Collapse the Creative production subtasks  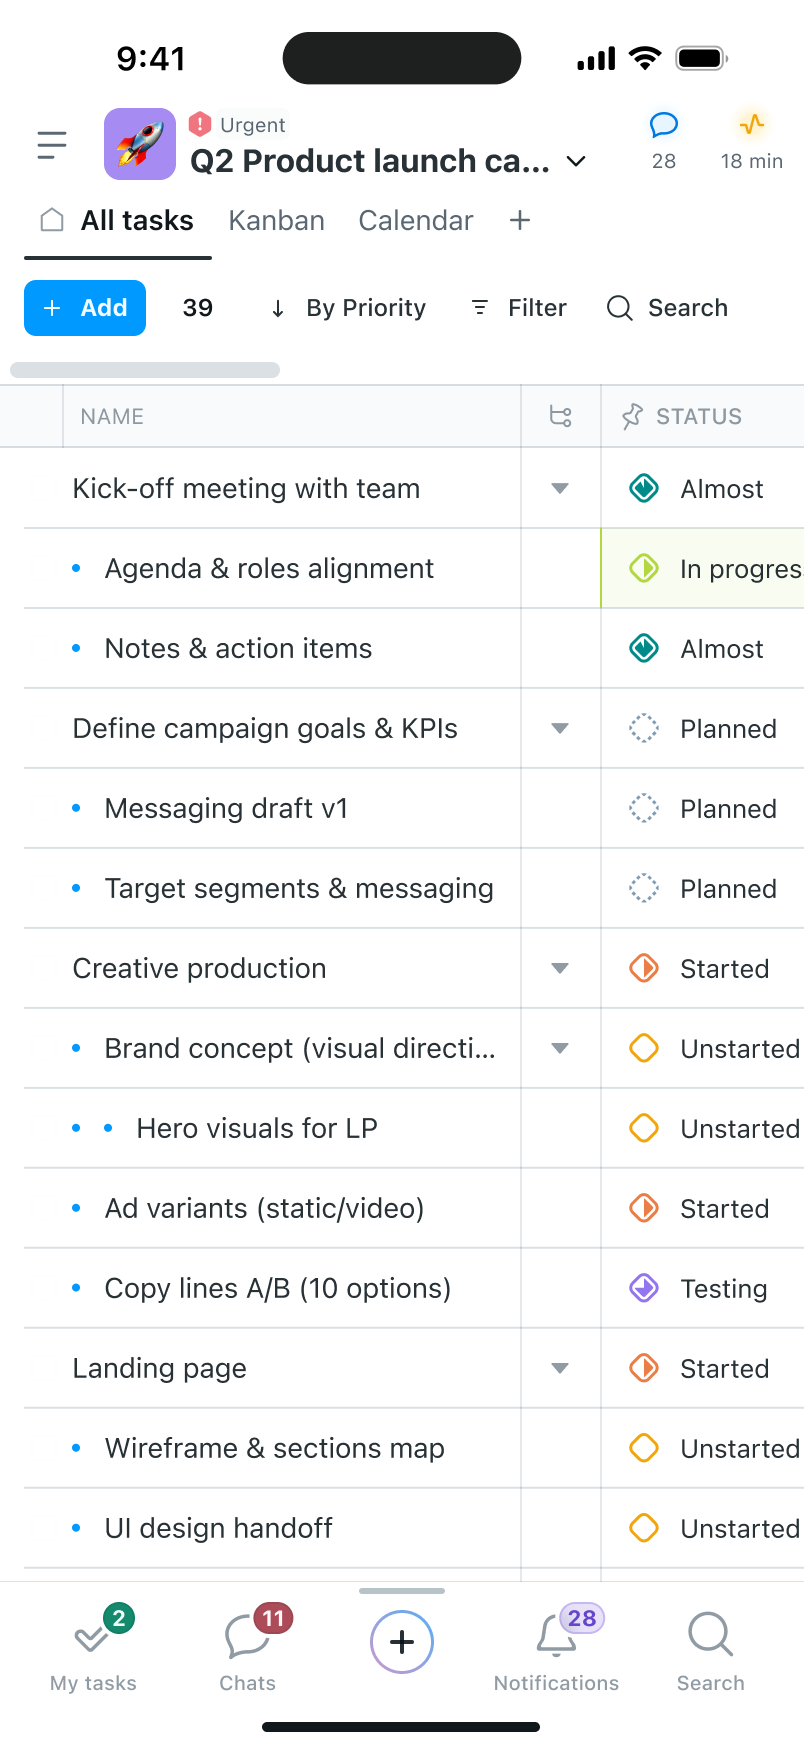(x=560, y=969)
